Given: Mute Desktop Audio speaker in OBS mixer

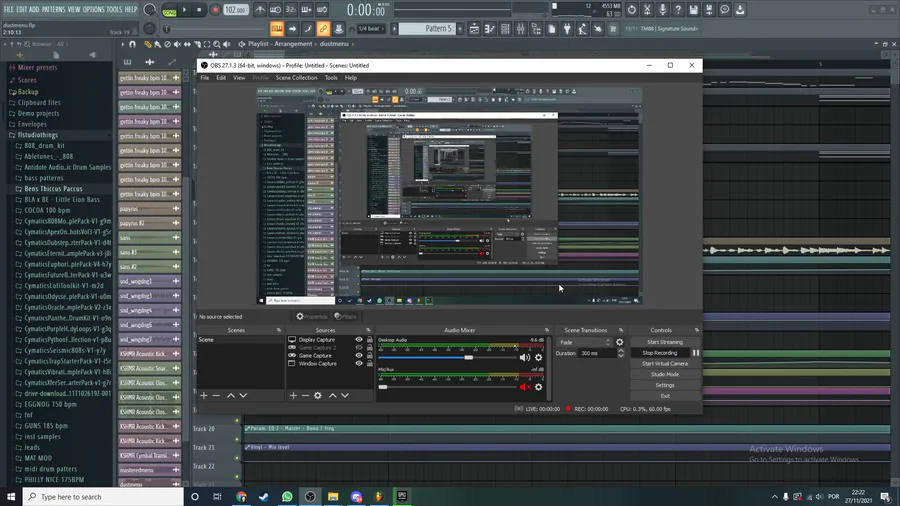Looking at the screenshot, I should (x=525, y=357).
